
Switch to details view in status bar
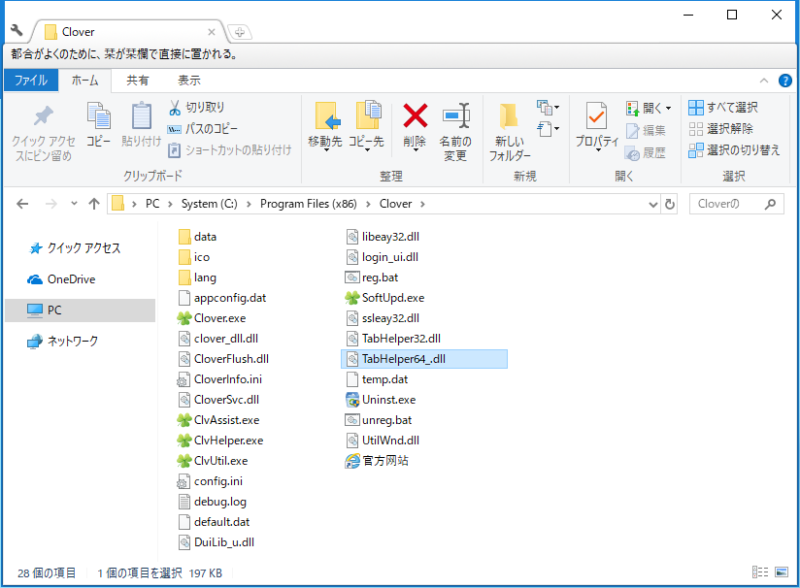coord(764,573)
